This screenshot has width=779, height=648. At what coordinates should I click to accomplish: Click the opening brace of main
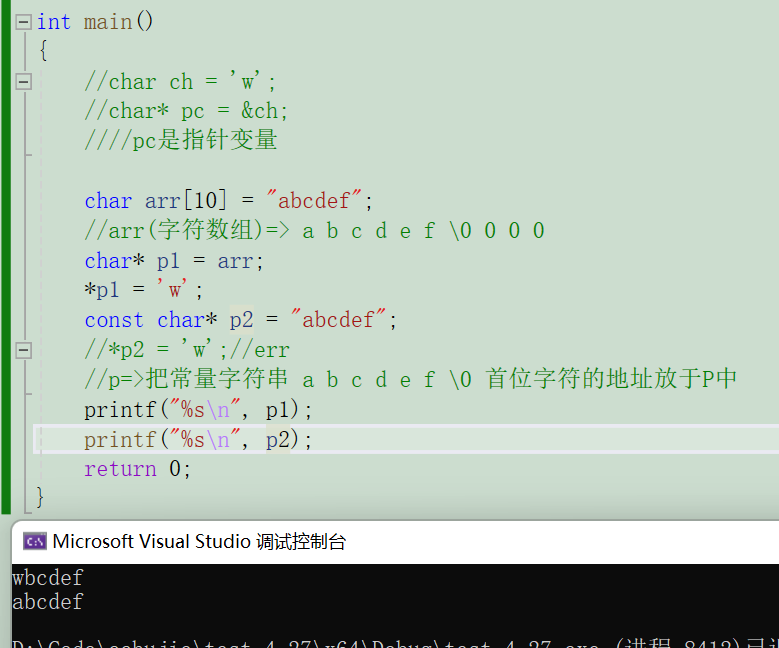[x=43, y=50]
